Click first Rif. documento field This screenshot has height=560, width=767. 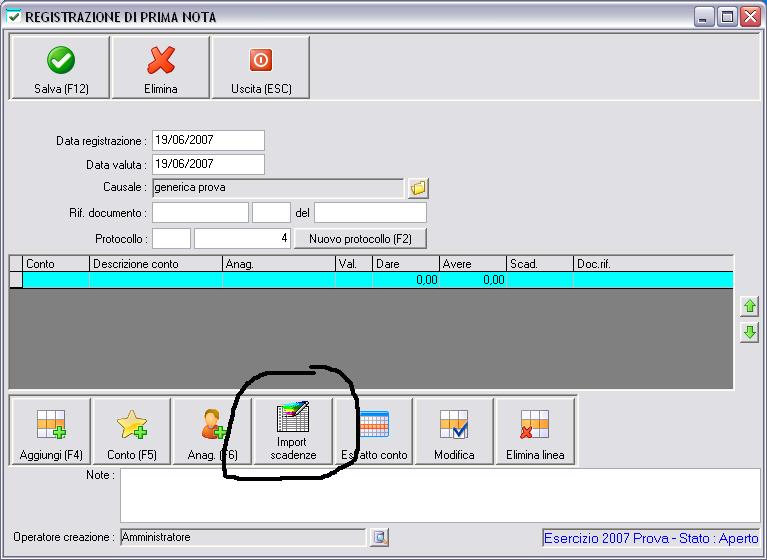pyautogui.click(x=201, y=213)
